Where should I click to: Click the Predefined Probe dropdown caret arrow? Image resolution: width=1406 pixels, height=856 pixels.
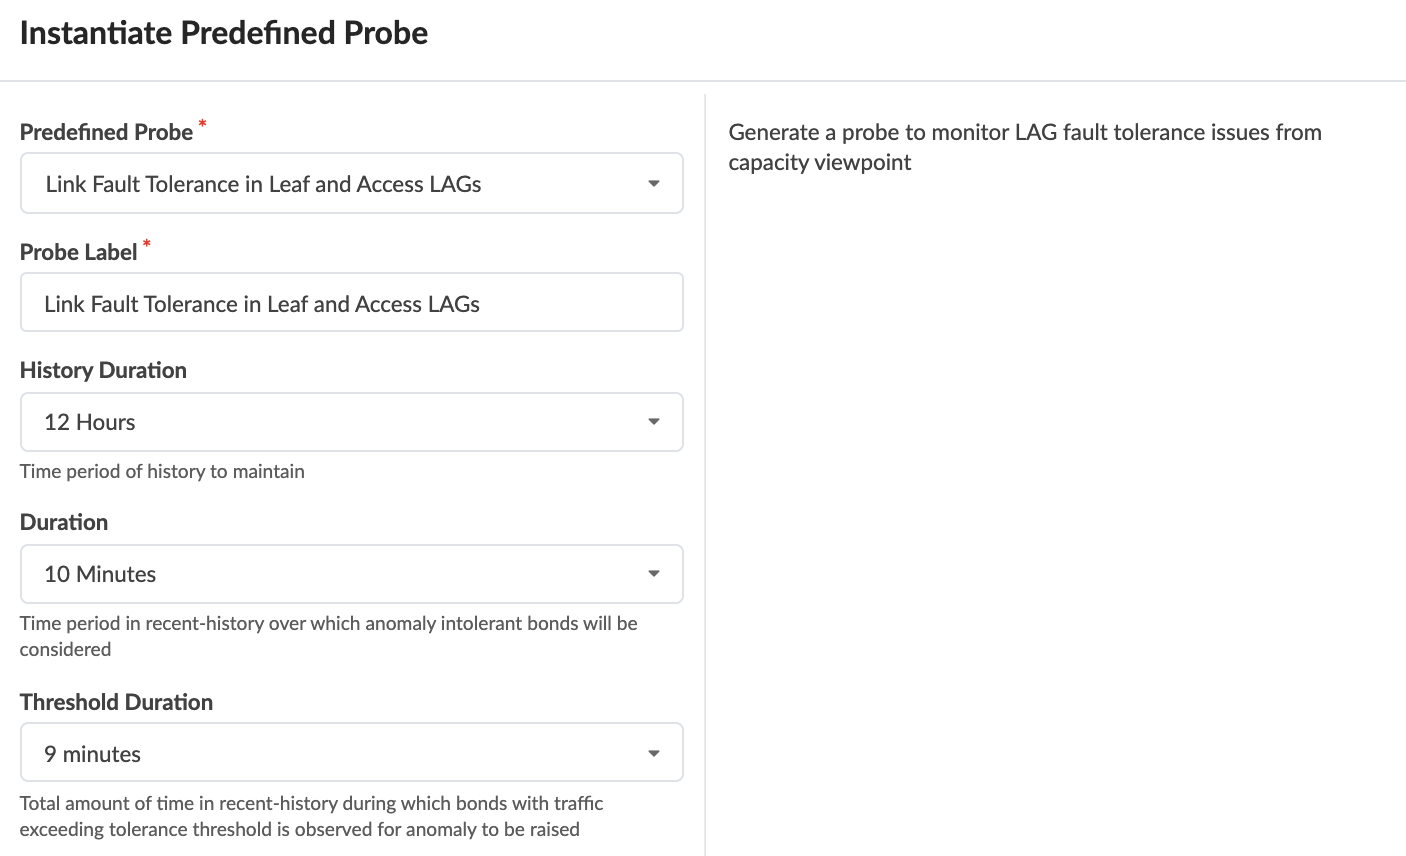tap(653, 184)
